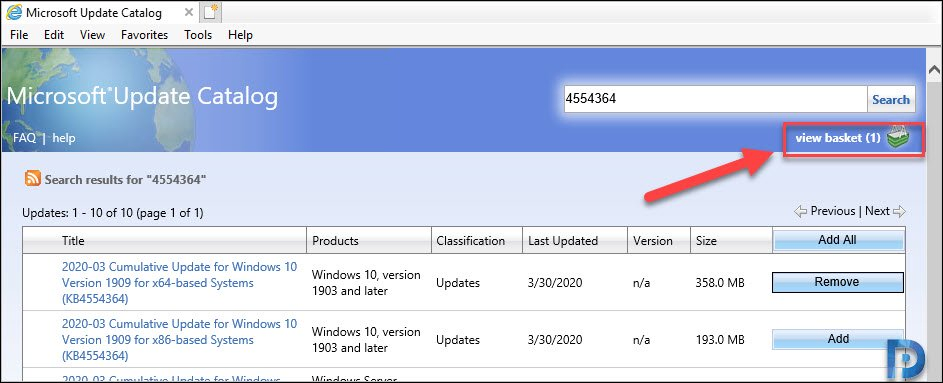The width and height of the screenshot is (943, 383).
Task: Sort by Size column header
Action: 707,241
